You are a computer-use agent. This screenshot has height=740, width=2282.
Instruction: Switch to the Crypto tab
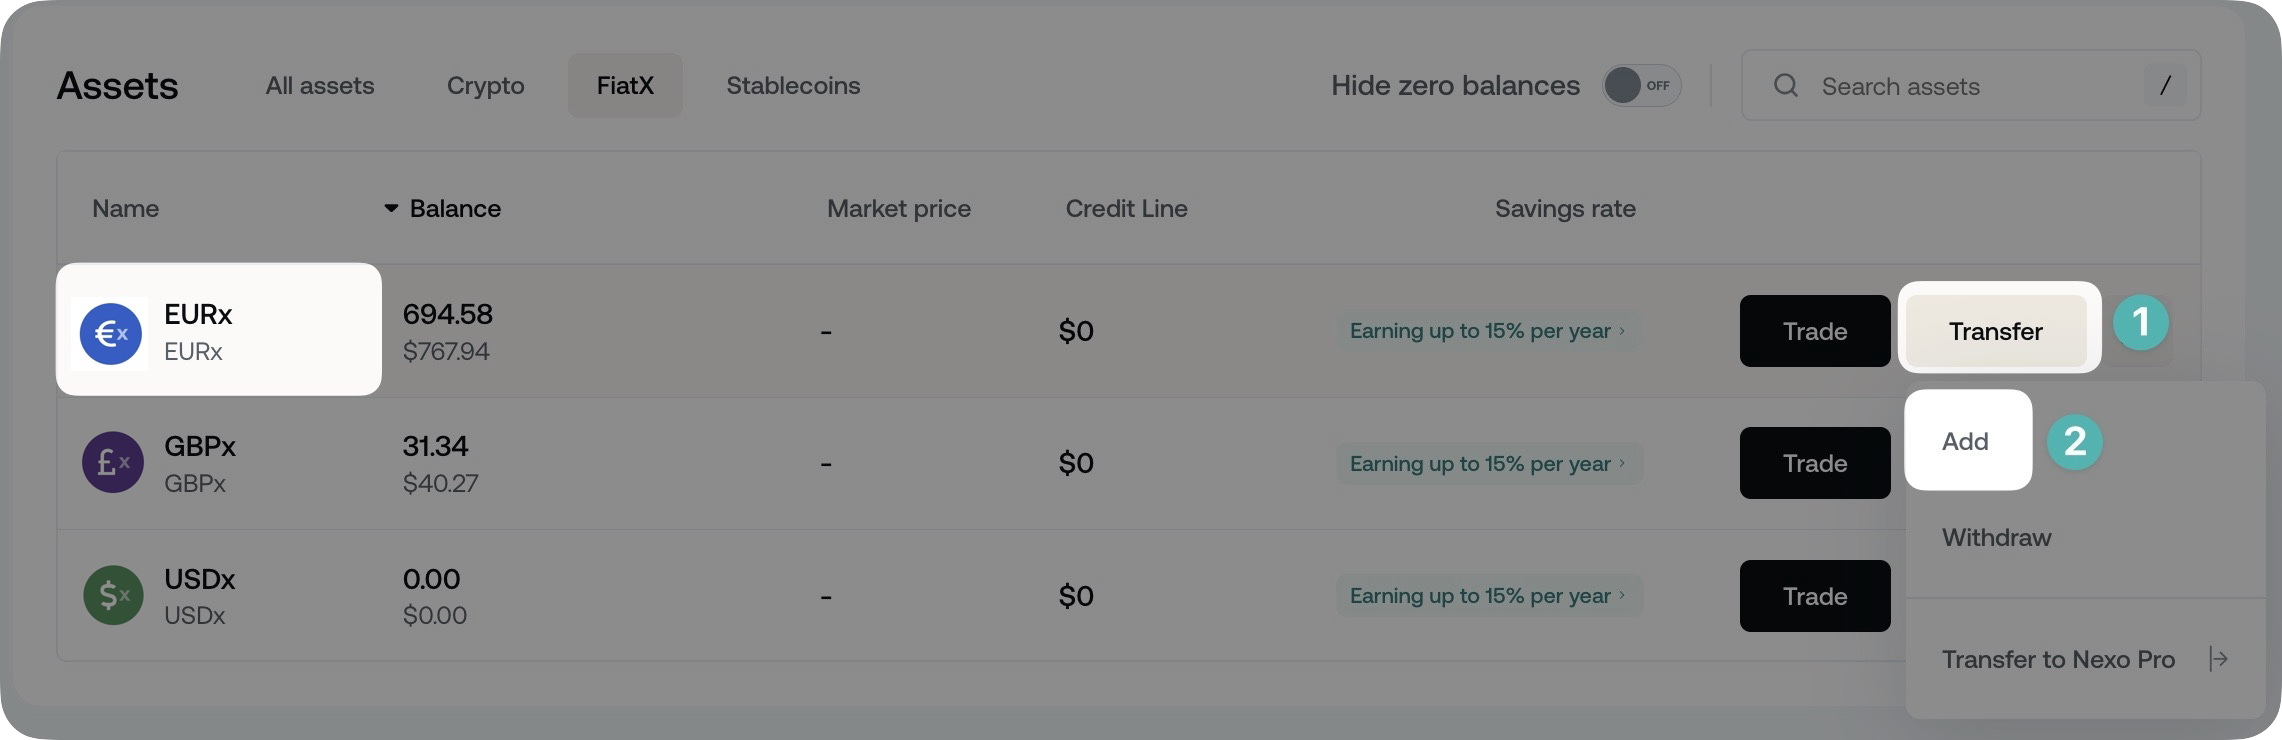click(485, 86)
